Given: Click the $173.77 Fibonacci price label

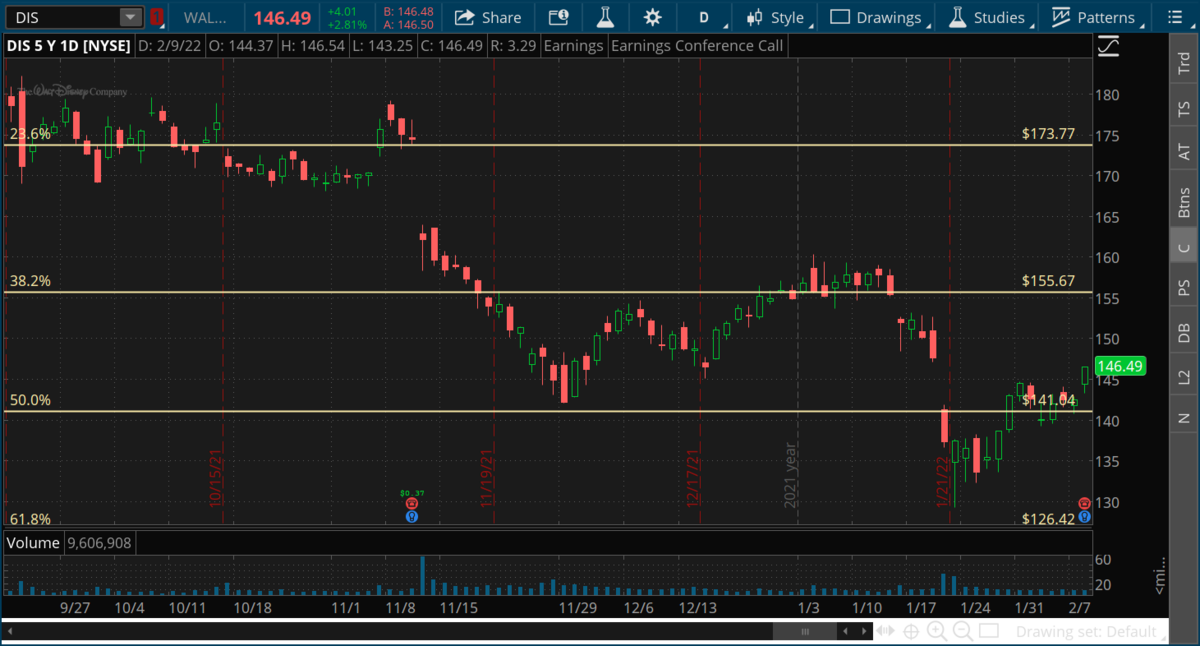Looking at the screenshot, I should (1048, 133).
